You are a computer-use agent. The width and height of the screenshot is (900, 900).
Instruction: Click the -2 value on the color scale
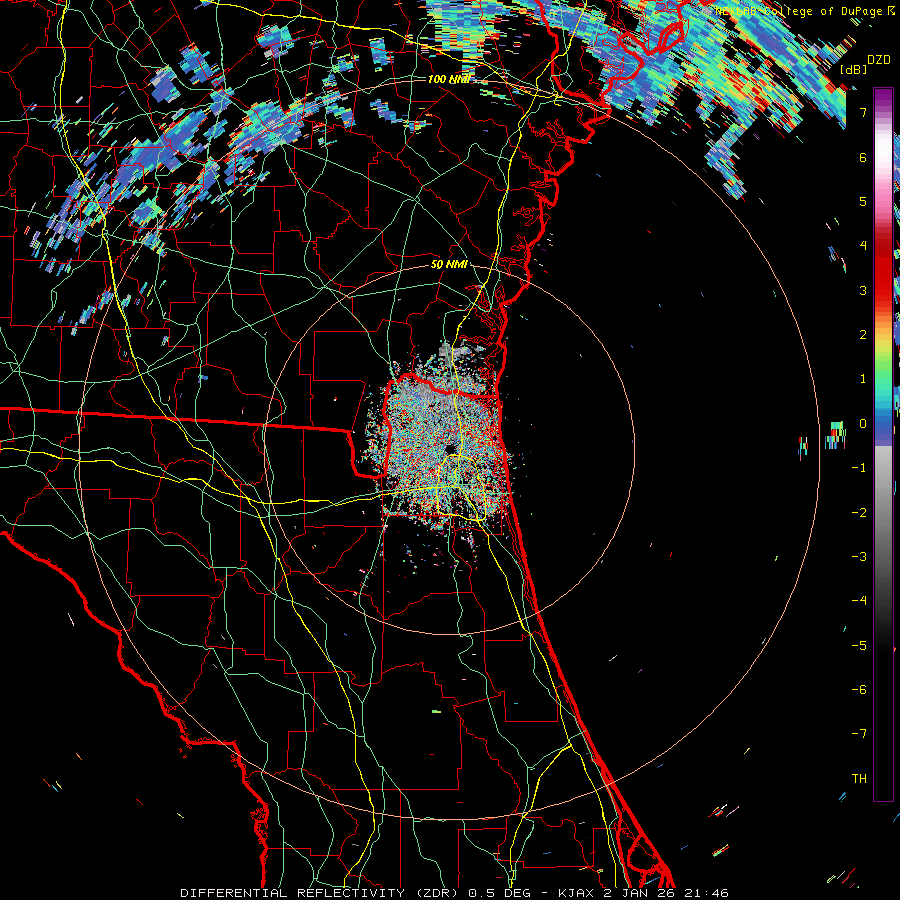[x=859, y=512]
